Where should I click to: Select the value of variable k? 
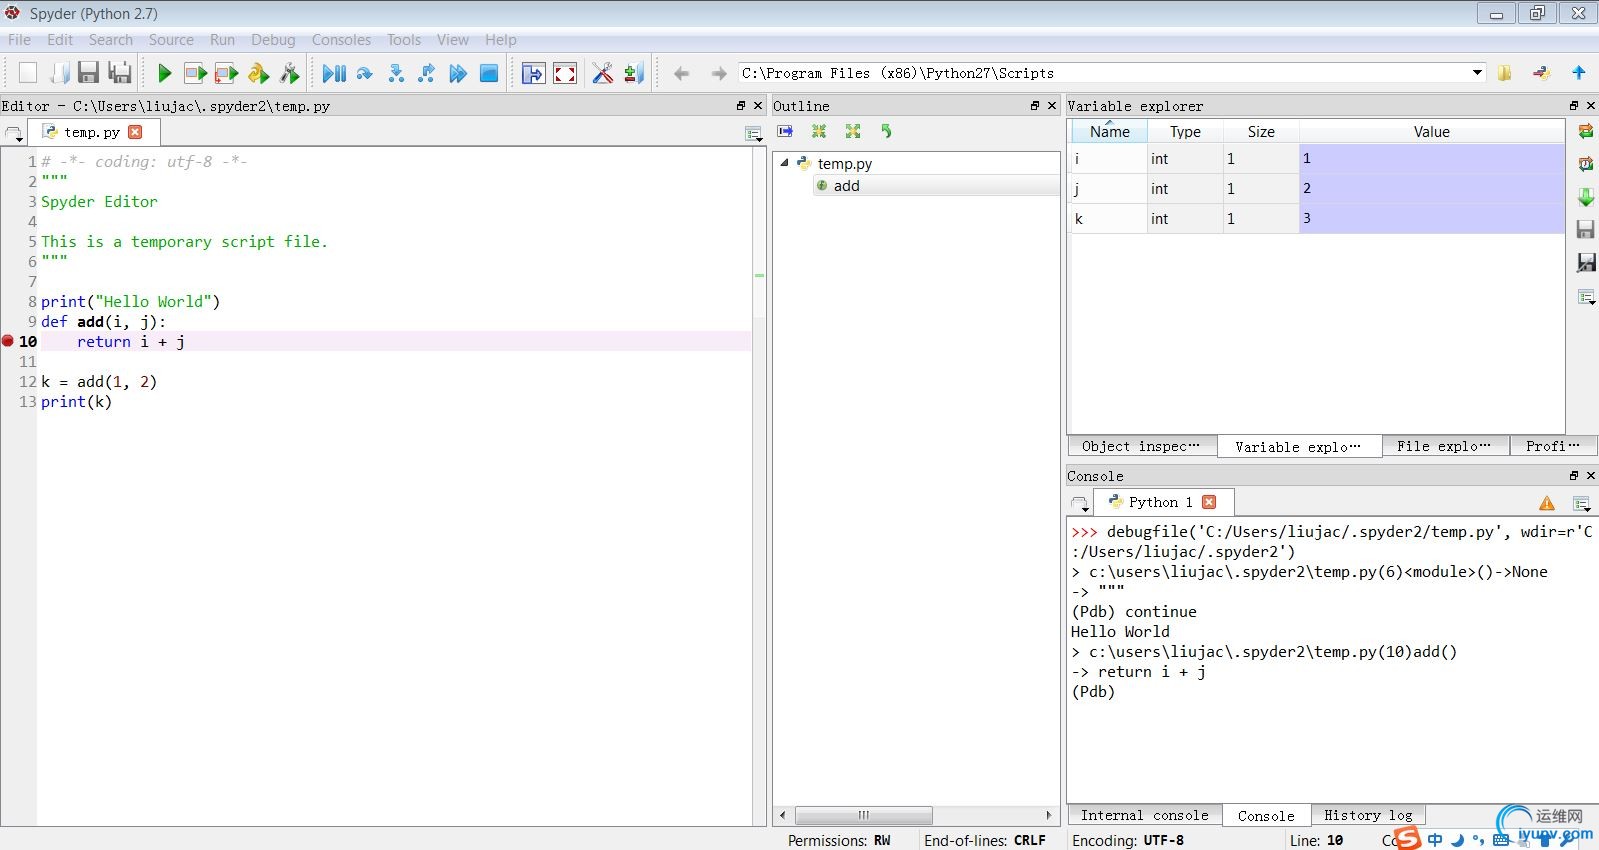[x=1431, y=218]
